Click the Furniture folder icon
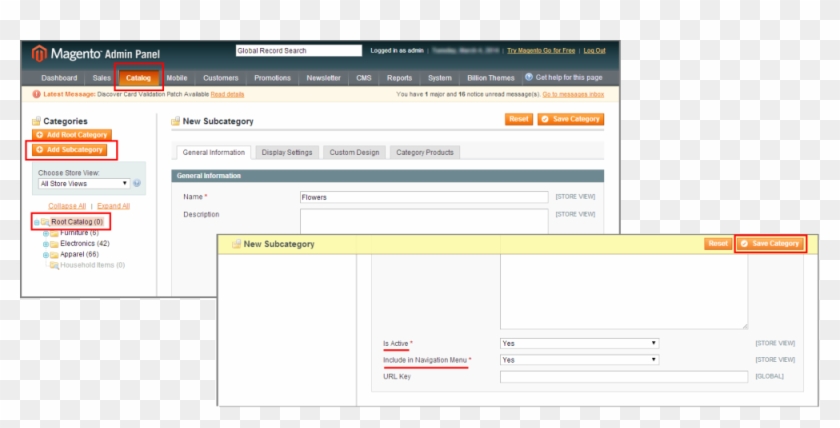840x428 pixels. (54, 234)
